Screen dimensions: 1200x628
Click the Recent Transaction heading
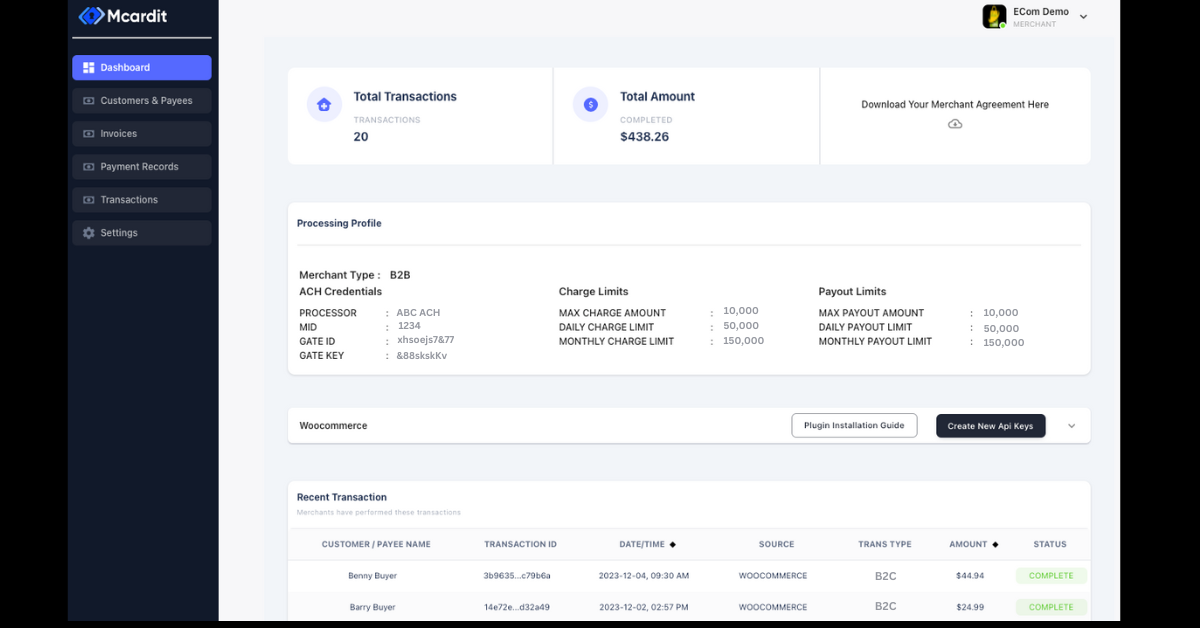coord(342,497)
